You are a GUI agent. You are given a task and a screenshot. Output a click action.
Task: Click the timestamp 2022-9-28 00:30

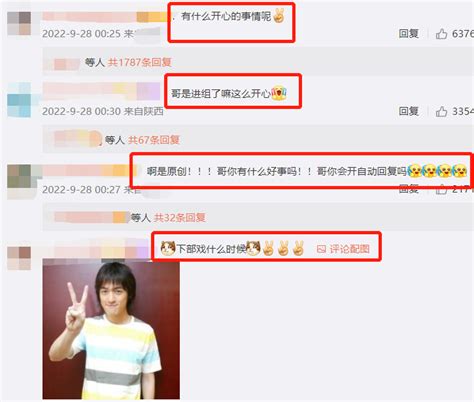(x=81, y=111)
